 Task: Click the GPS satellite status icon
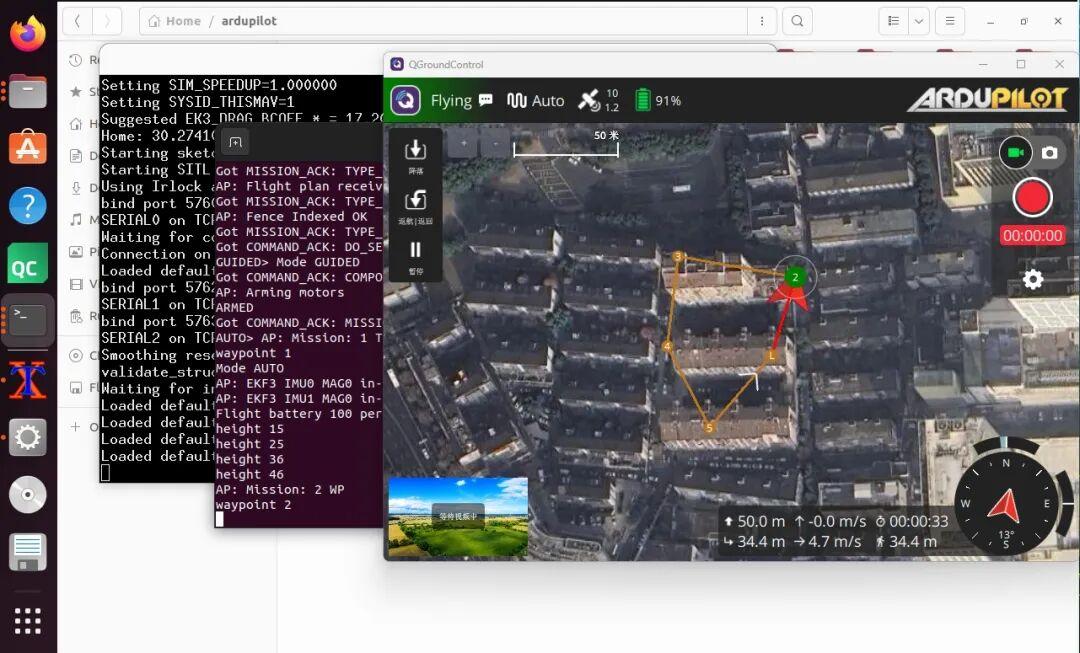[589, 101]
